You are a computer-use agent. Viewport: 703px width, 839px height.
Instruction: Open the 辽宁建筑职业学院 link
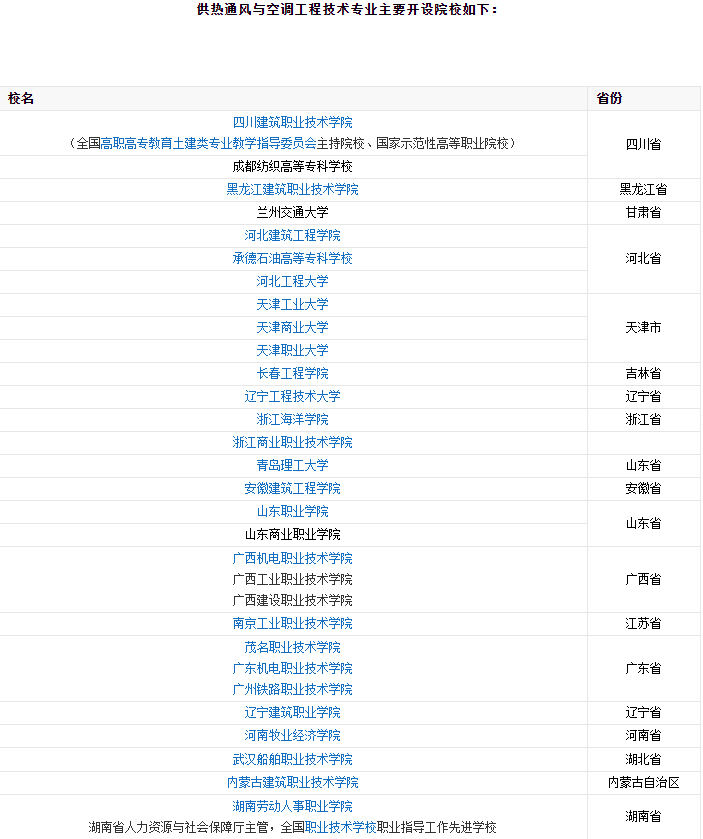click(x=292, y=713)
